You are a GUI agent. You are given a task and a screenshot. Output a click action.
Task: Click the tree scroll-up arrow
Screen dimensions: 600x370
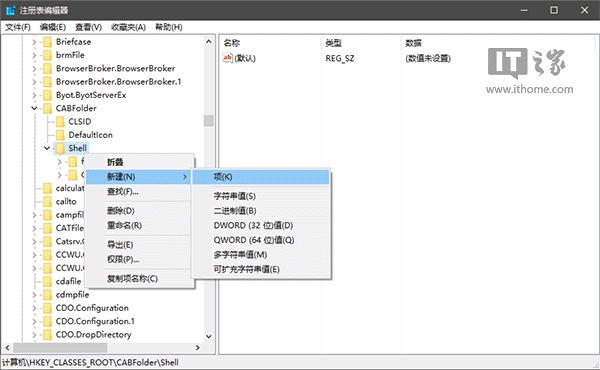click(x=209, y=42)
